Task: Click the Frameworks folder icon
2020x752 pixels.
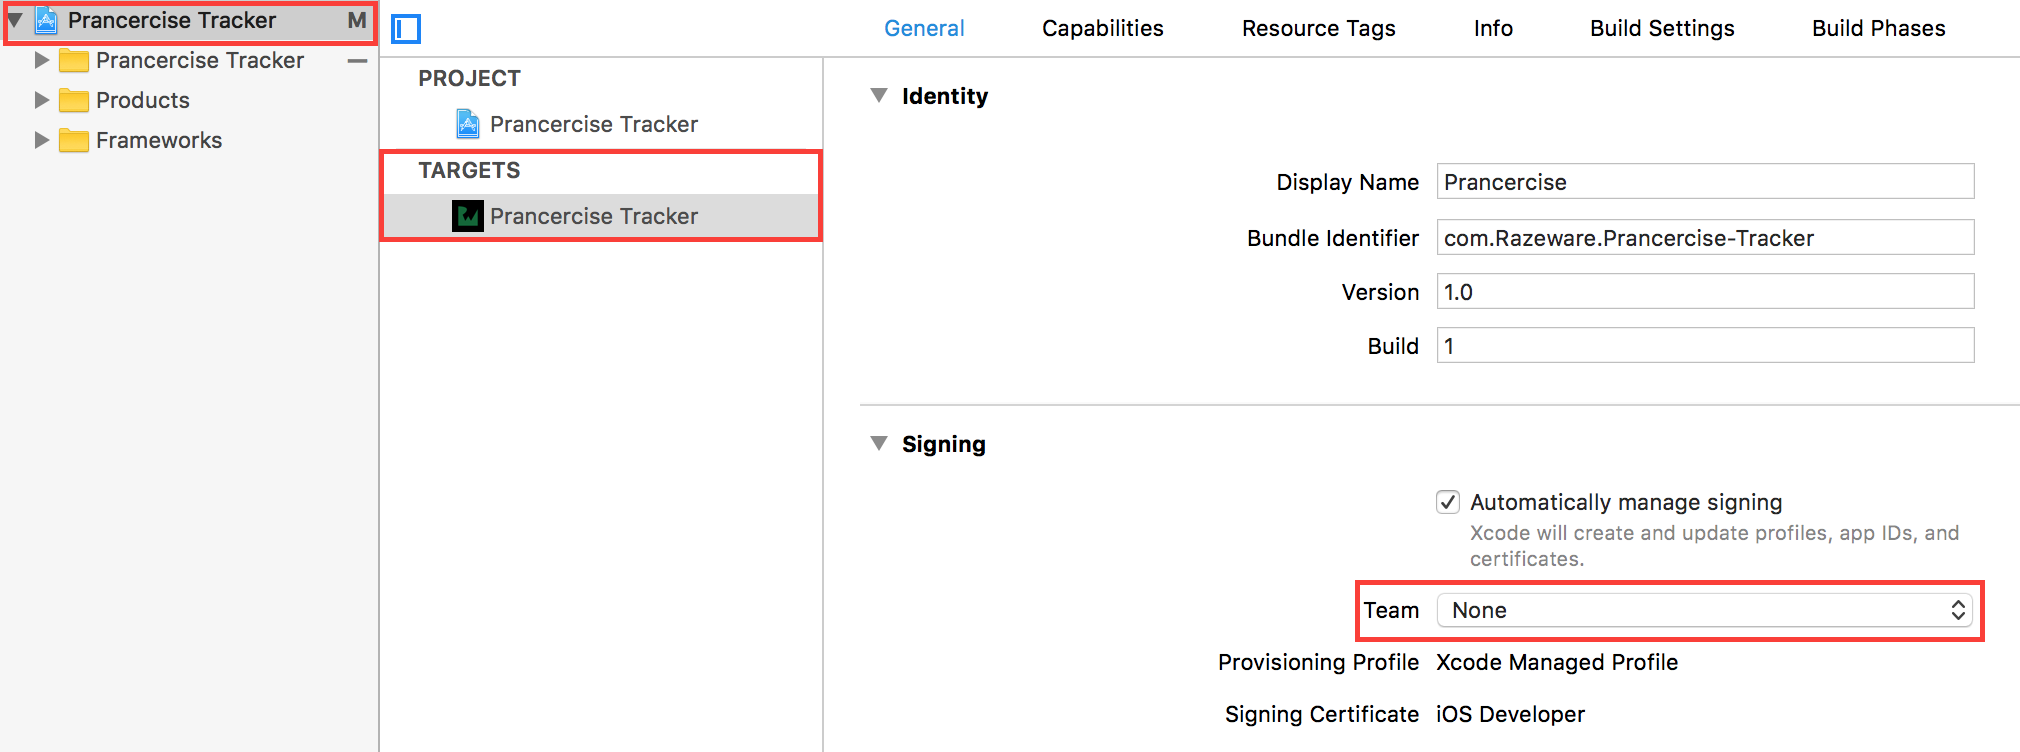Action: [x=74, y=140]
